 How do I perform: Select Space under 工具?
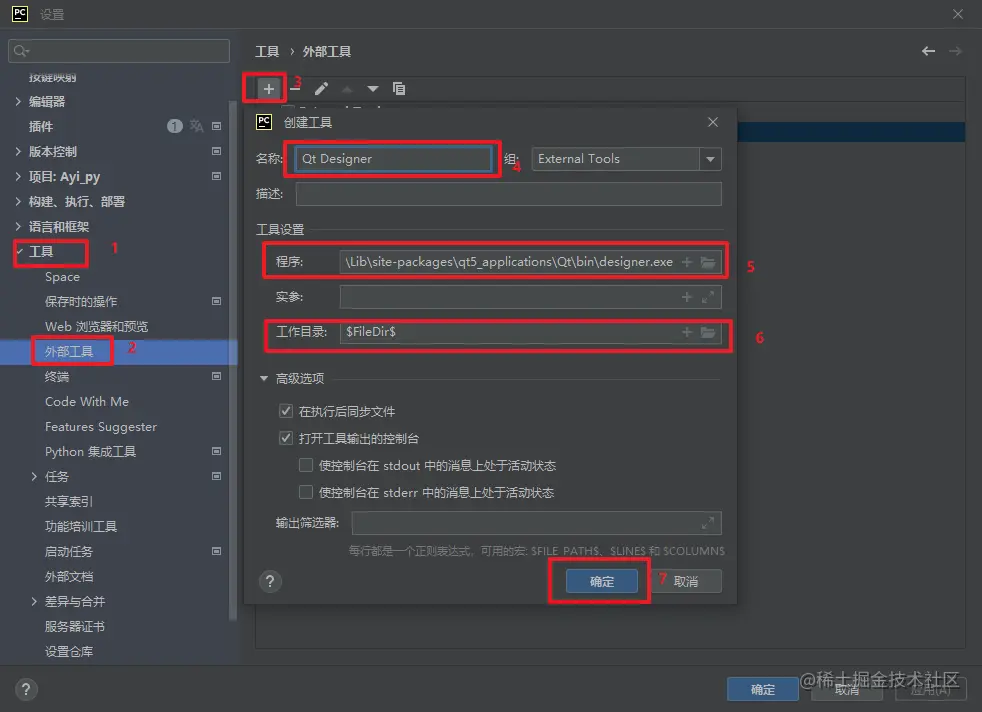62,277
